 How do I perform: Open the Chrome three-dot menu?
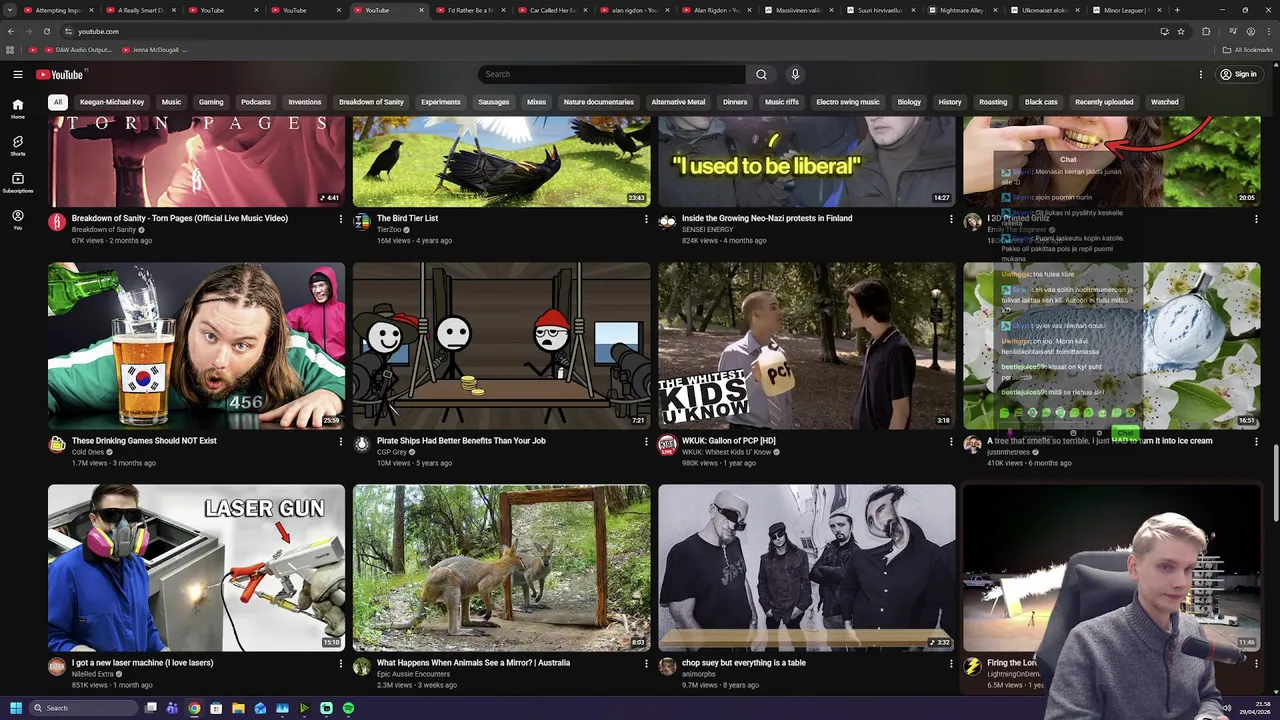(x=1269, y=31)
